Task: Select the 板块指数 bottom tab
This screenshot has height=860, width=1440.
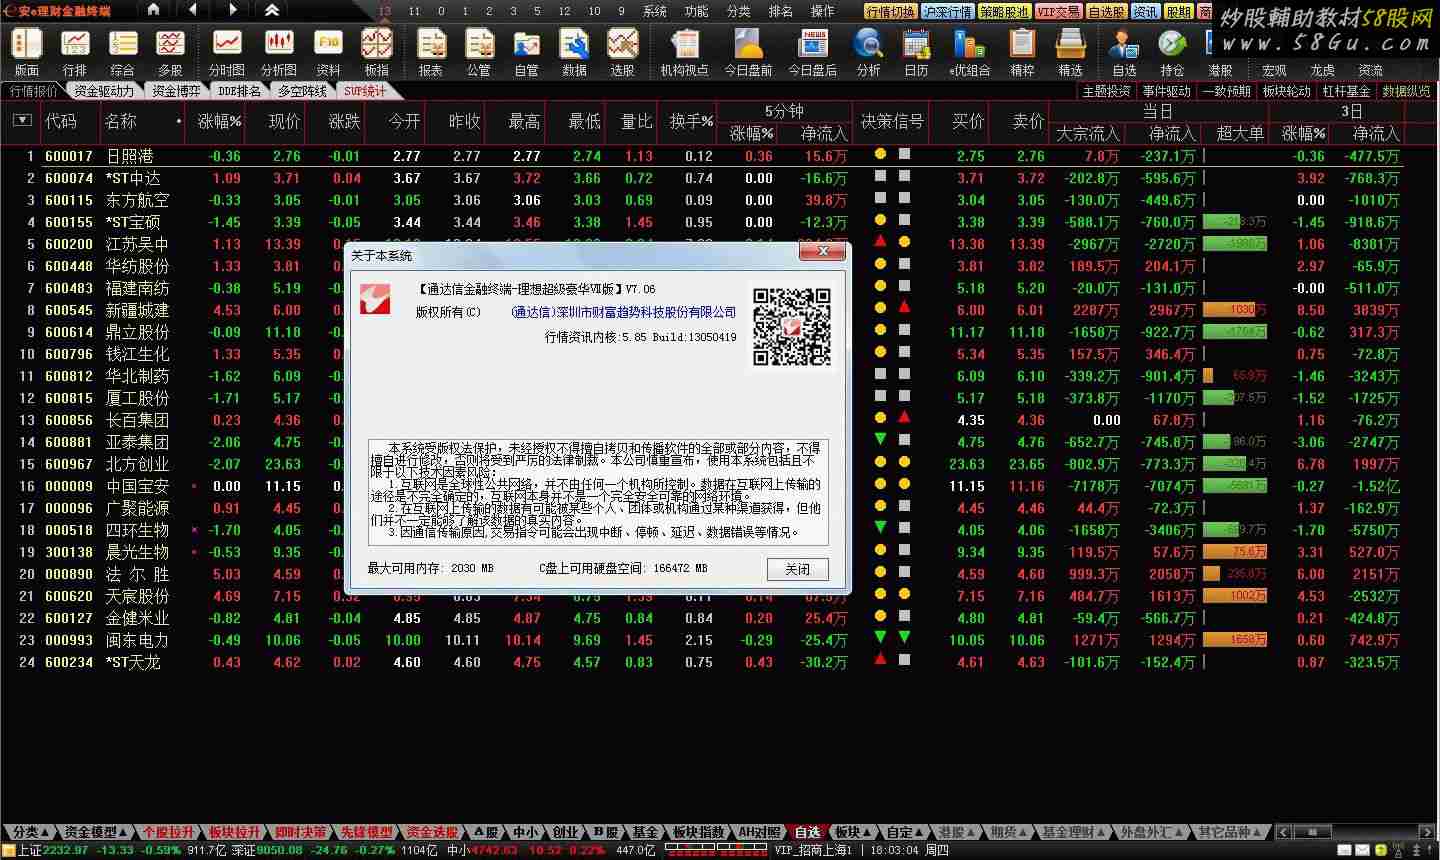Action: 699,832
